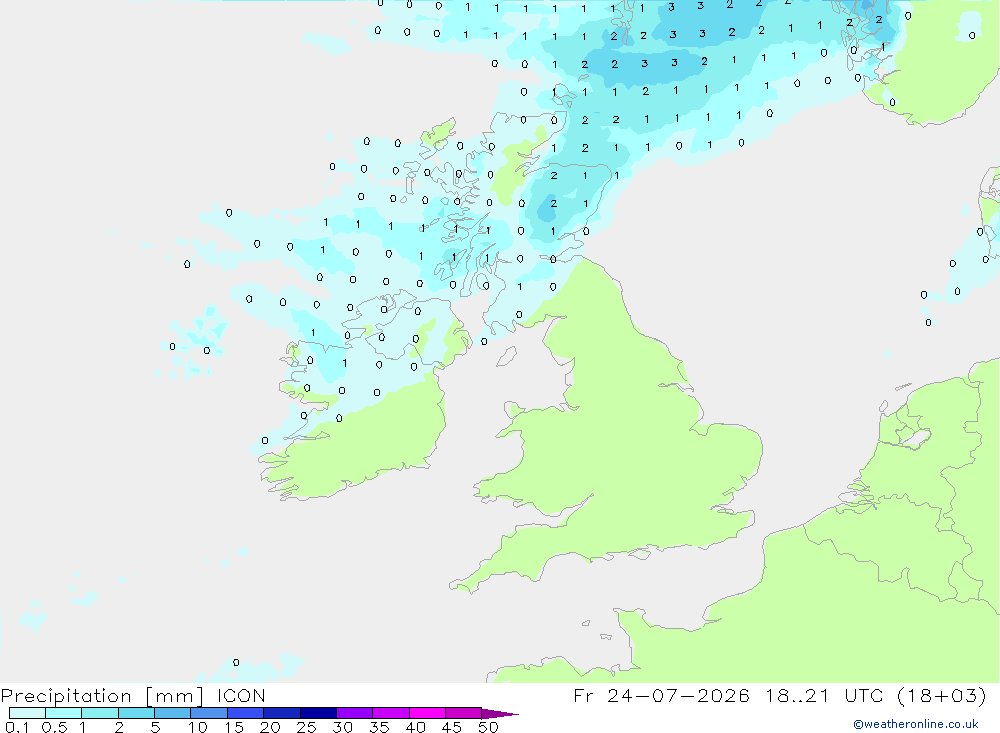Viewport: 1000px width, 733px height.
Task: Select the 30–35 mm purple legend swatch
Action: (355, 713)
